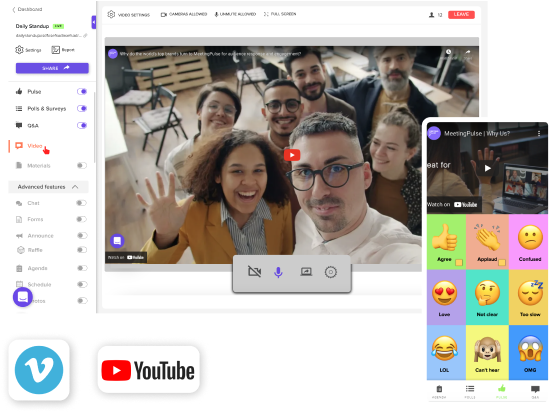Click Watch on YouTube in main video
Viewport: 554px width, 413px height.
click(x=126, y=257)
